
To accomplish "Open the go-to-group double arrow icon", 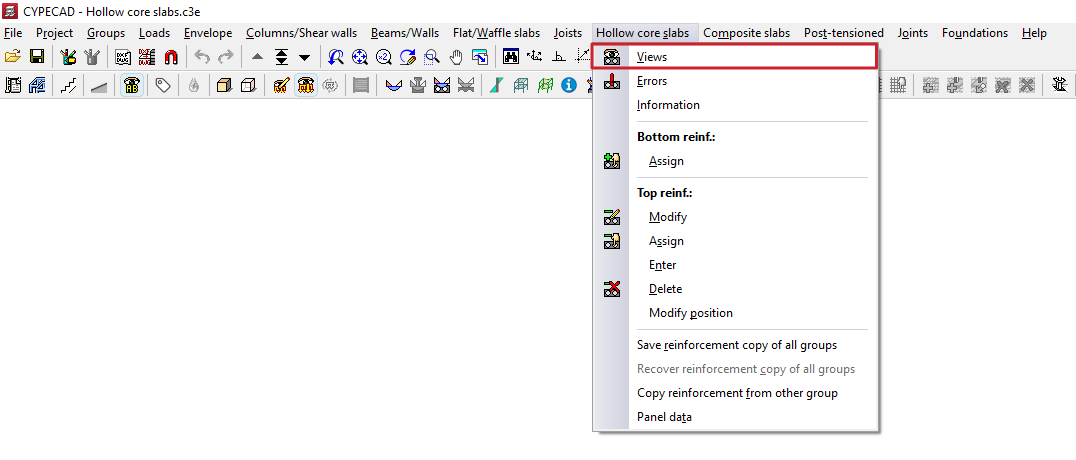I will pyautogui.click(x=281, y=57).
